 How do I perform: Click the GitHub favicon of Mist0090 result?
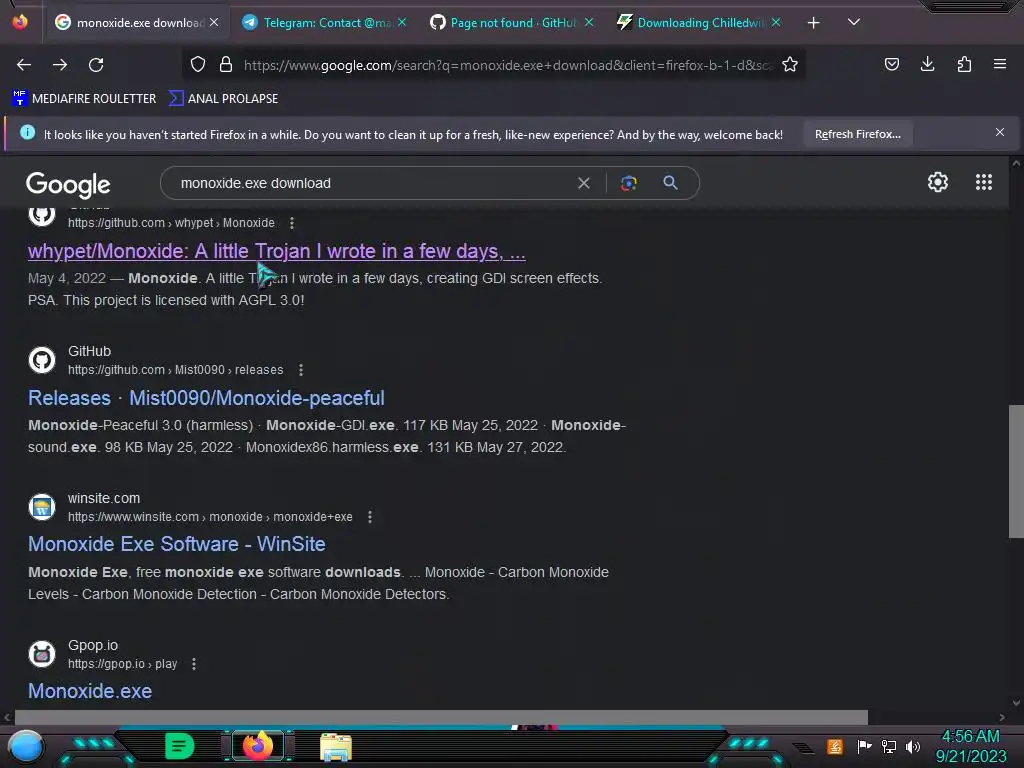click(x=42, y=360)
